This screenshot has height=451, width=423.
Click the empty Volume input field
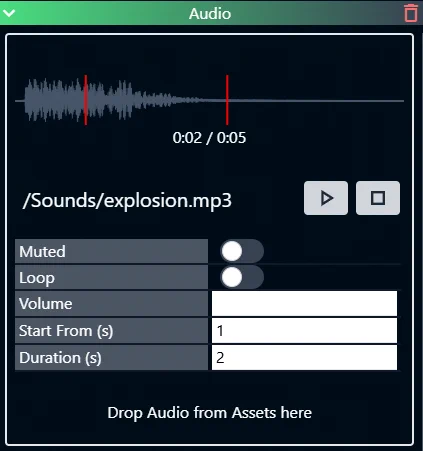pos(304,304)
